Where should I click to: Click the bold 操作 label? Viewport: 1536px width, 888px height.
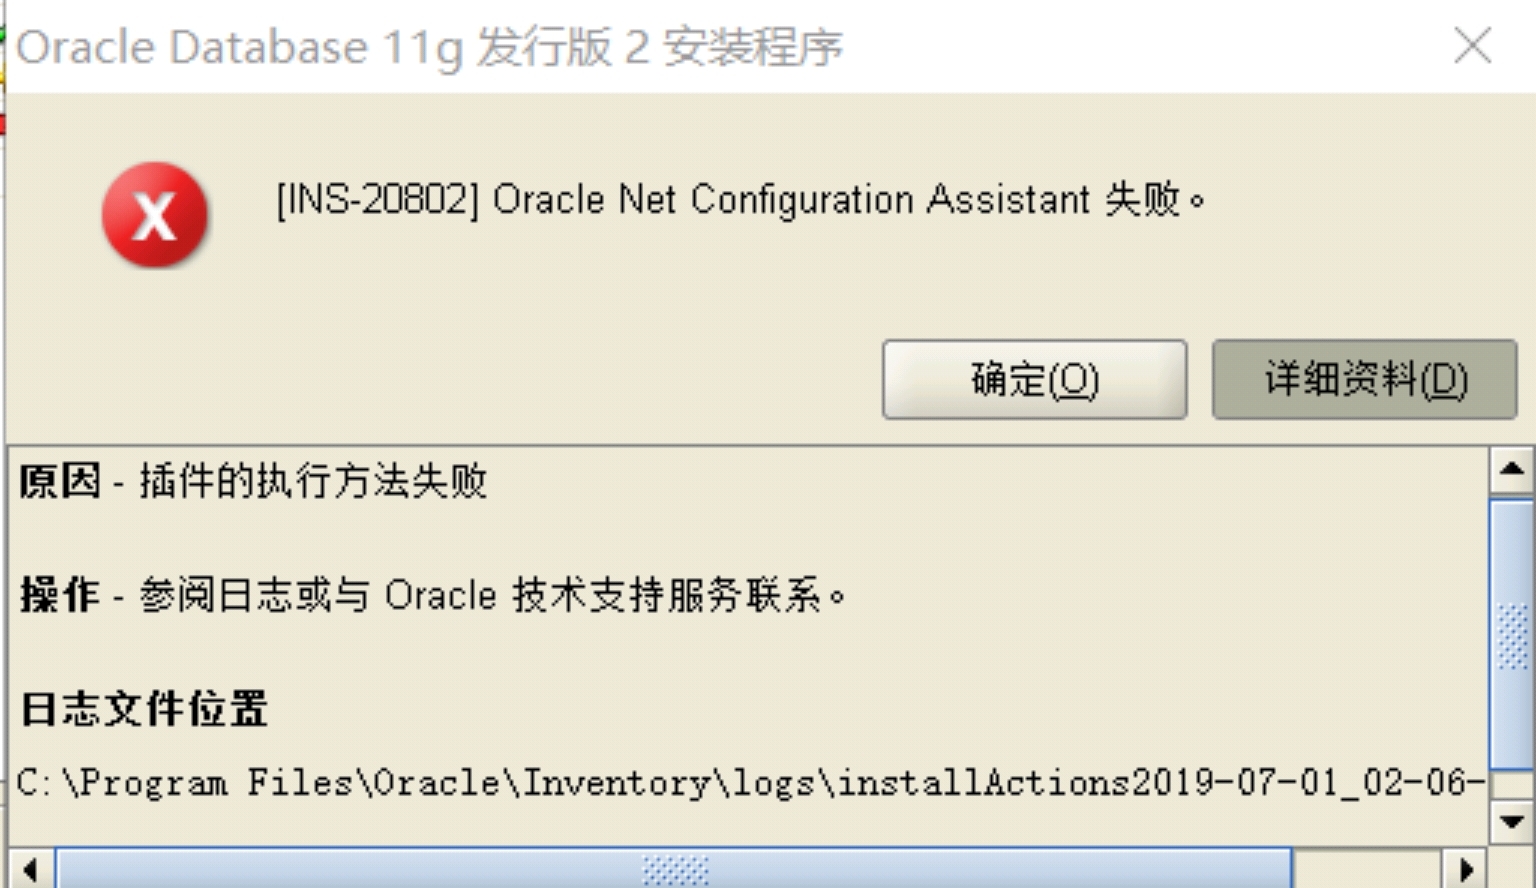pos(60,595)
